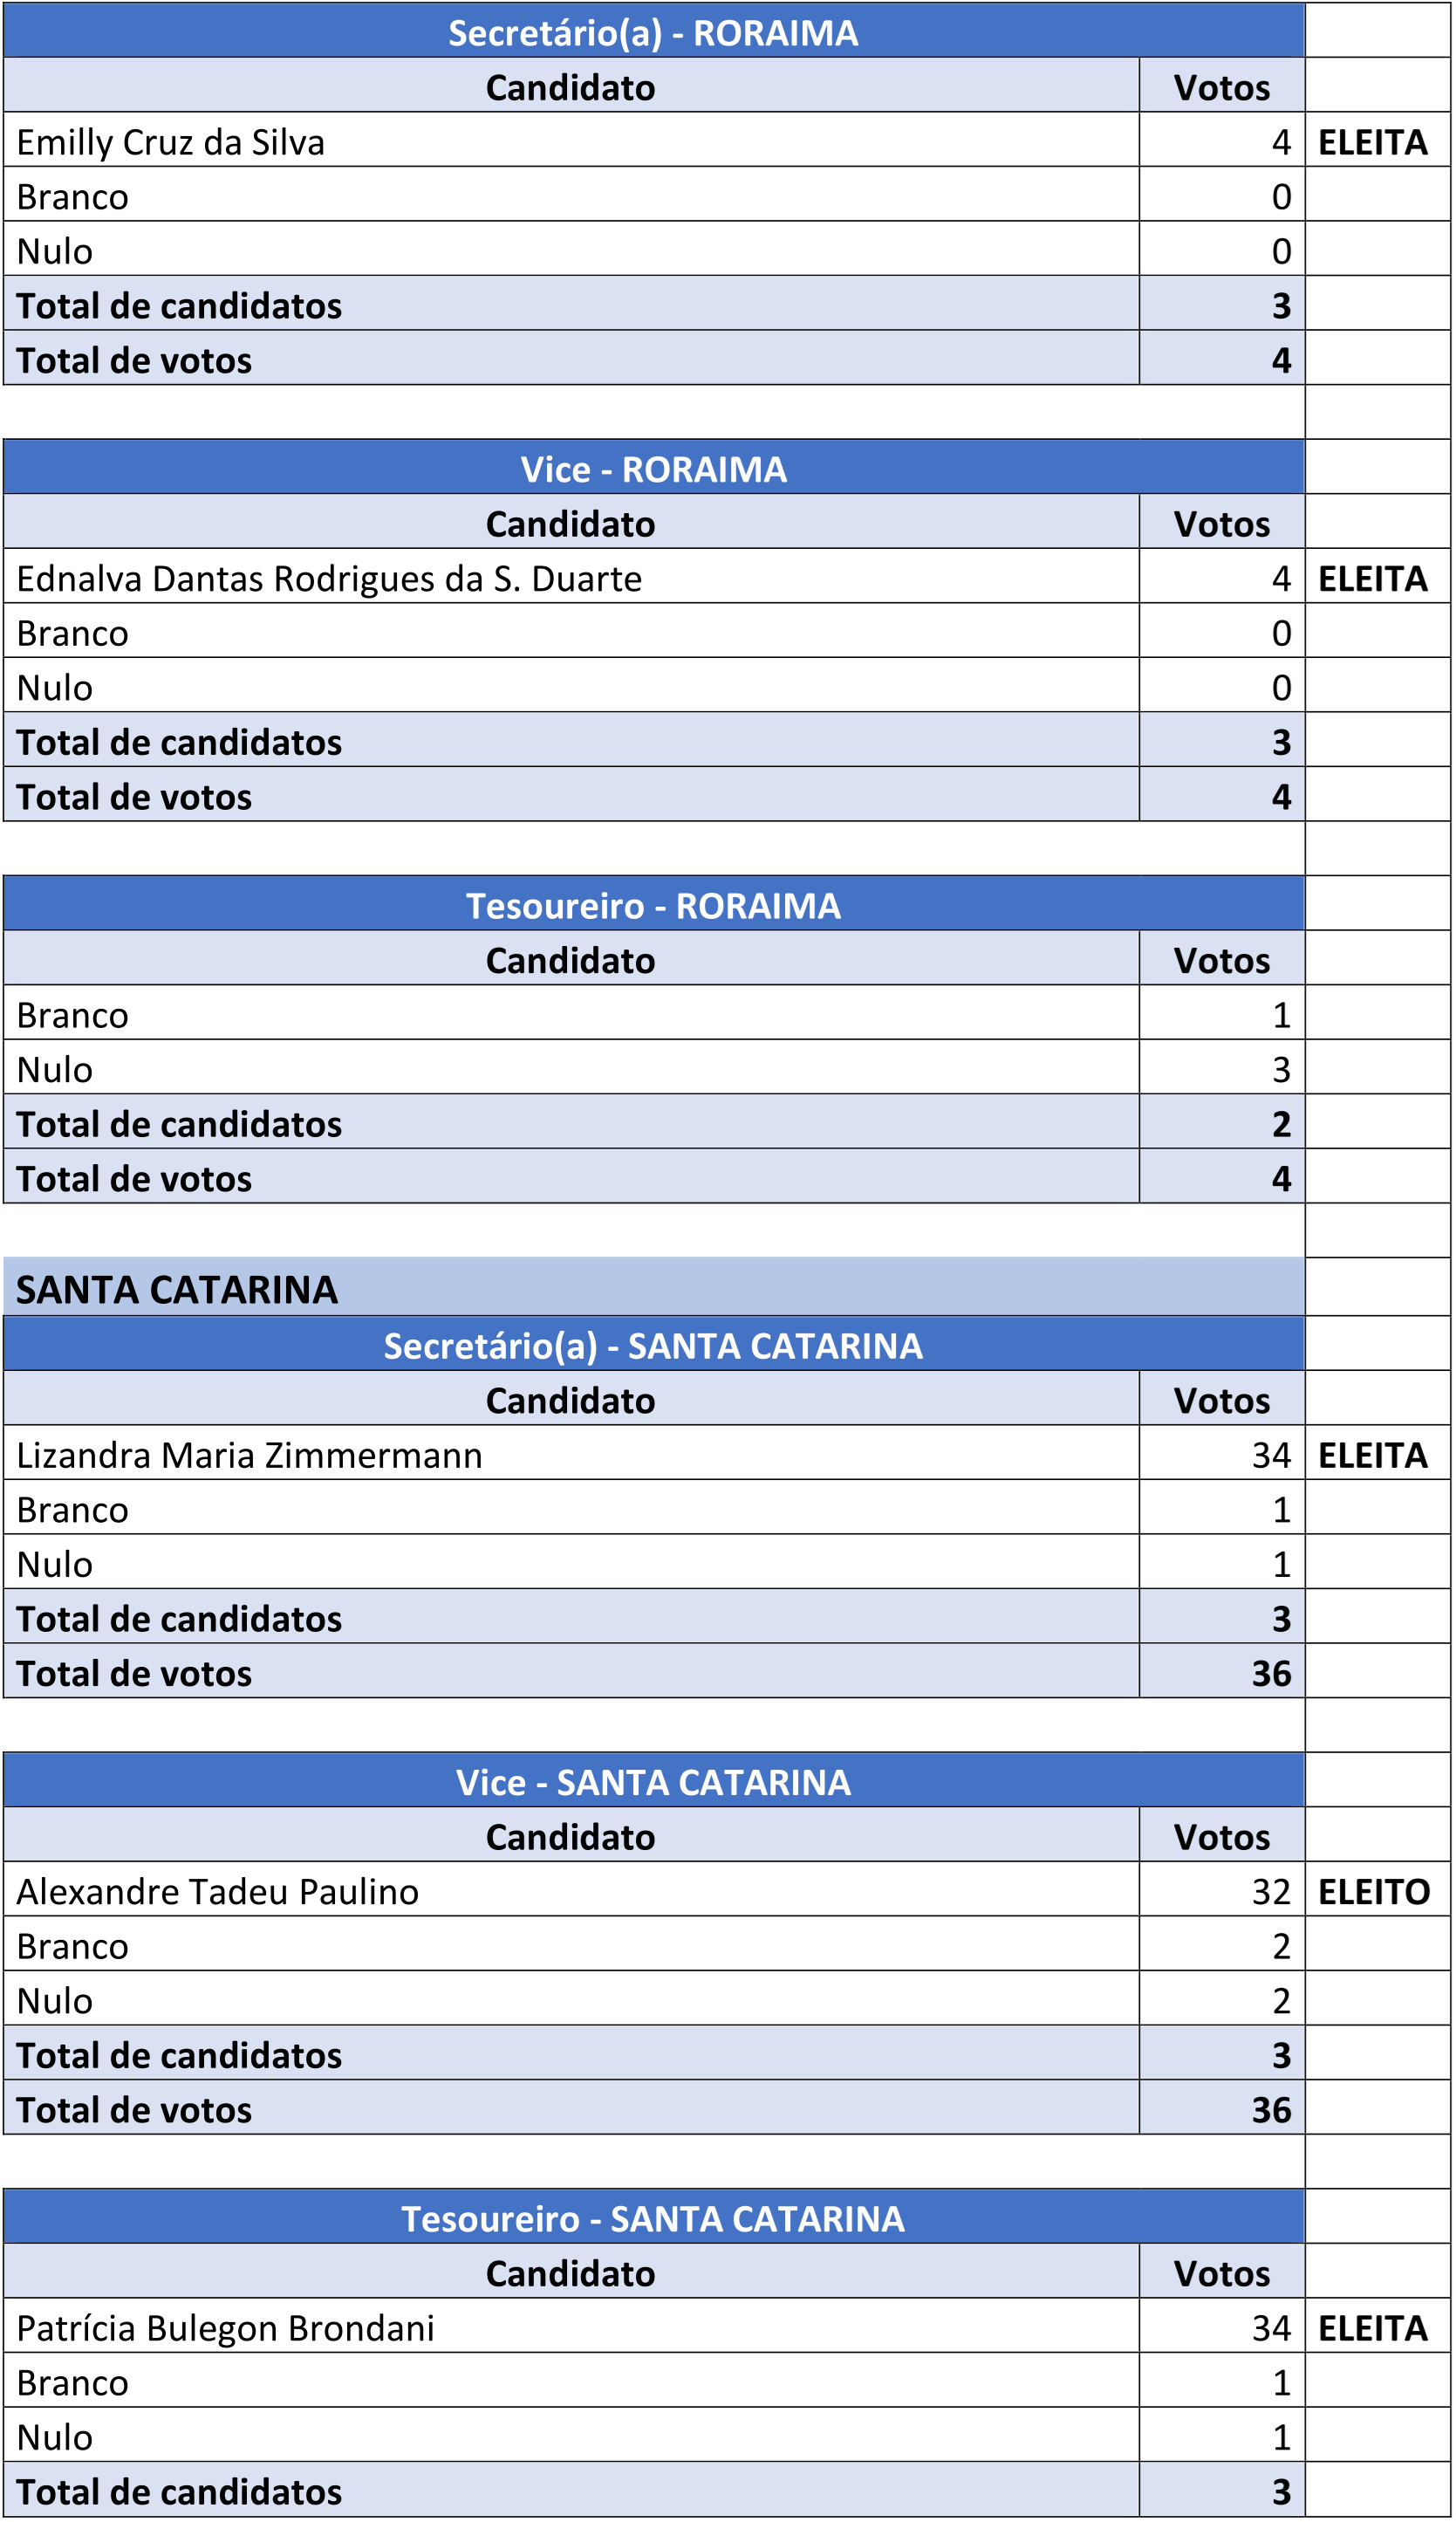Viewport: 1456px width, 2522px height.
Task: Click the ELEITA label beside Emilly Cruz
Action: point(1372,142)
